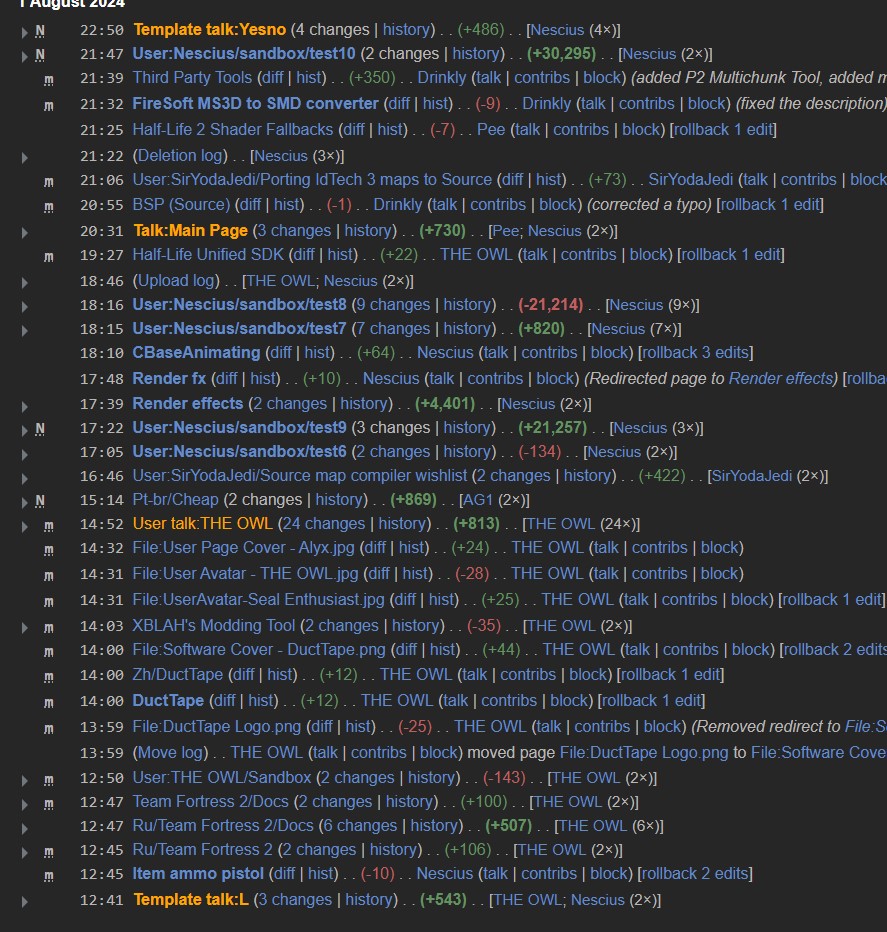
Task: Click the N new-page flag on Pt-br/Cheap row
Action: pos(40,500)
